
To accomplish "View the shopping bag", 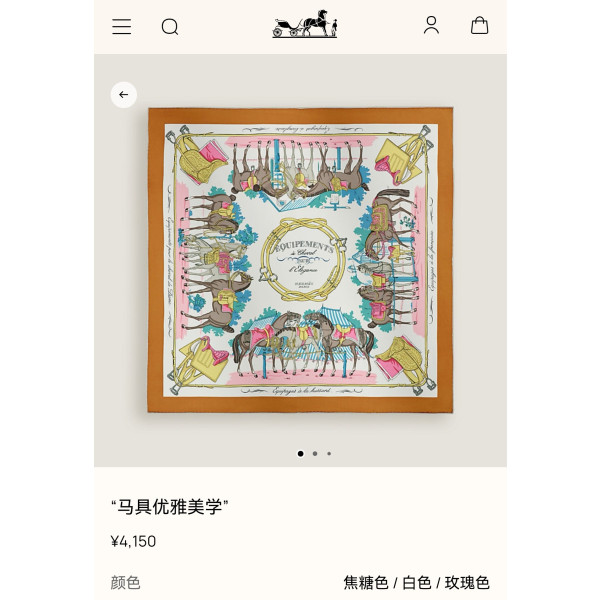I will (x=479, y=25).
